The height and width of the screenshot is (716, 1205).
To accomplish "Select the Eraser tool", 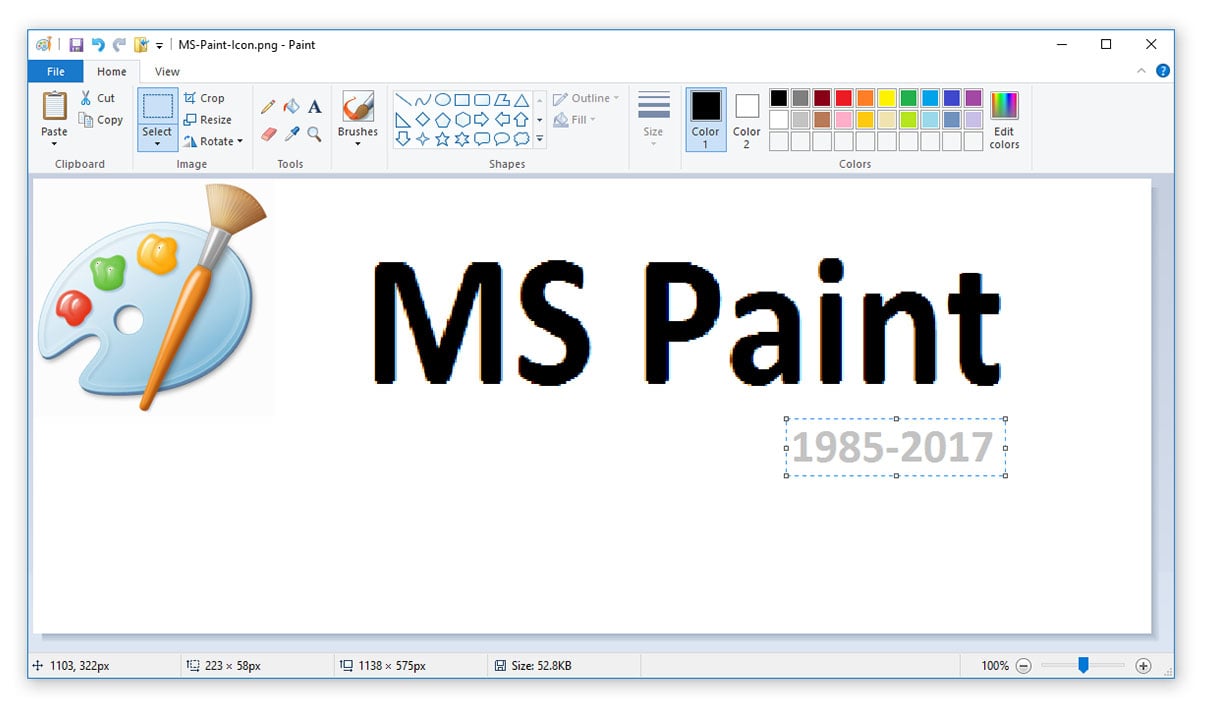I will click(x=268, y=133).
